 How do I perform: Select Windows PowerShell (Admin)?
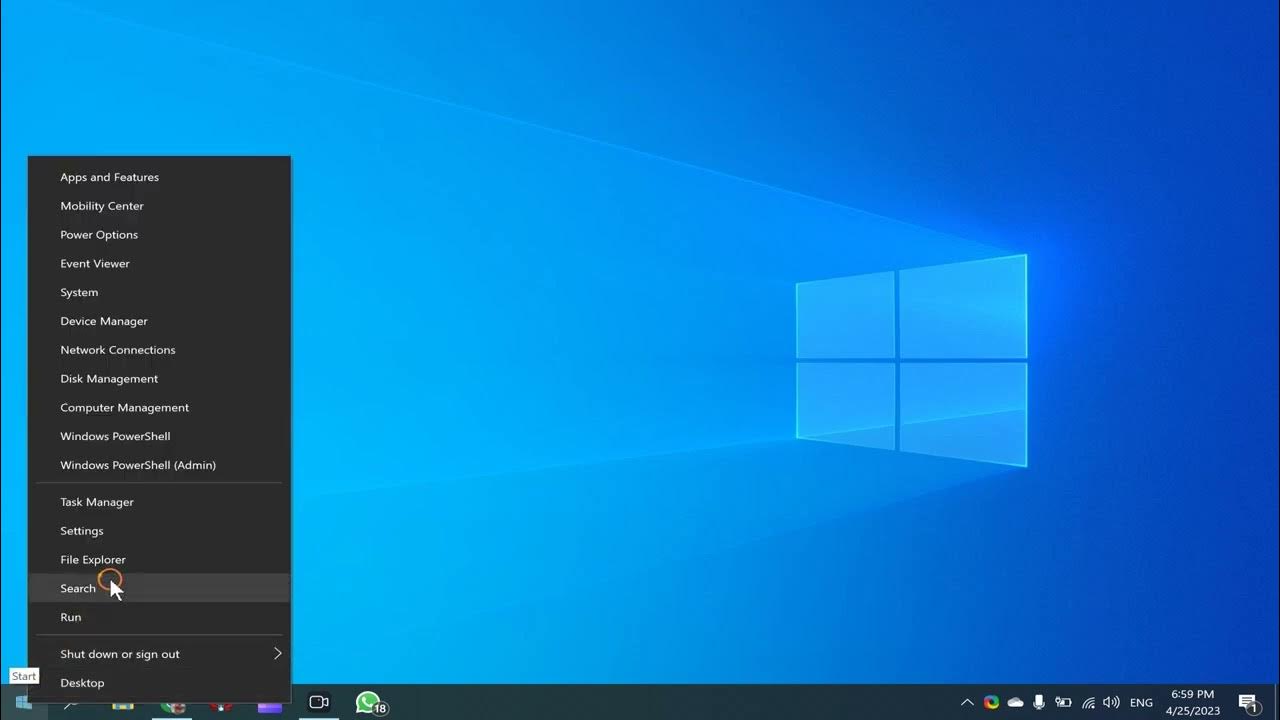point(138,465)
